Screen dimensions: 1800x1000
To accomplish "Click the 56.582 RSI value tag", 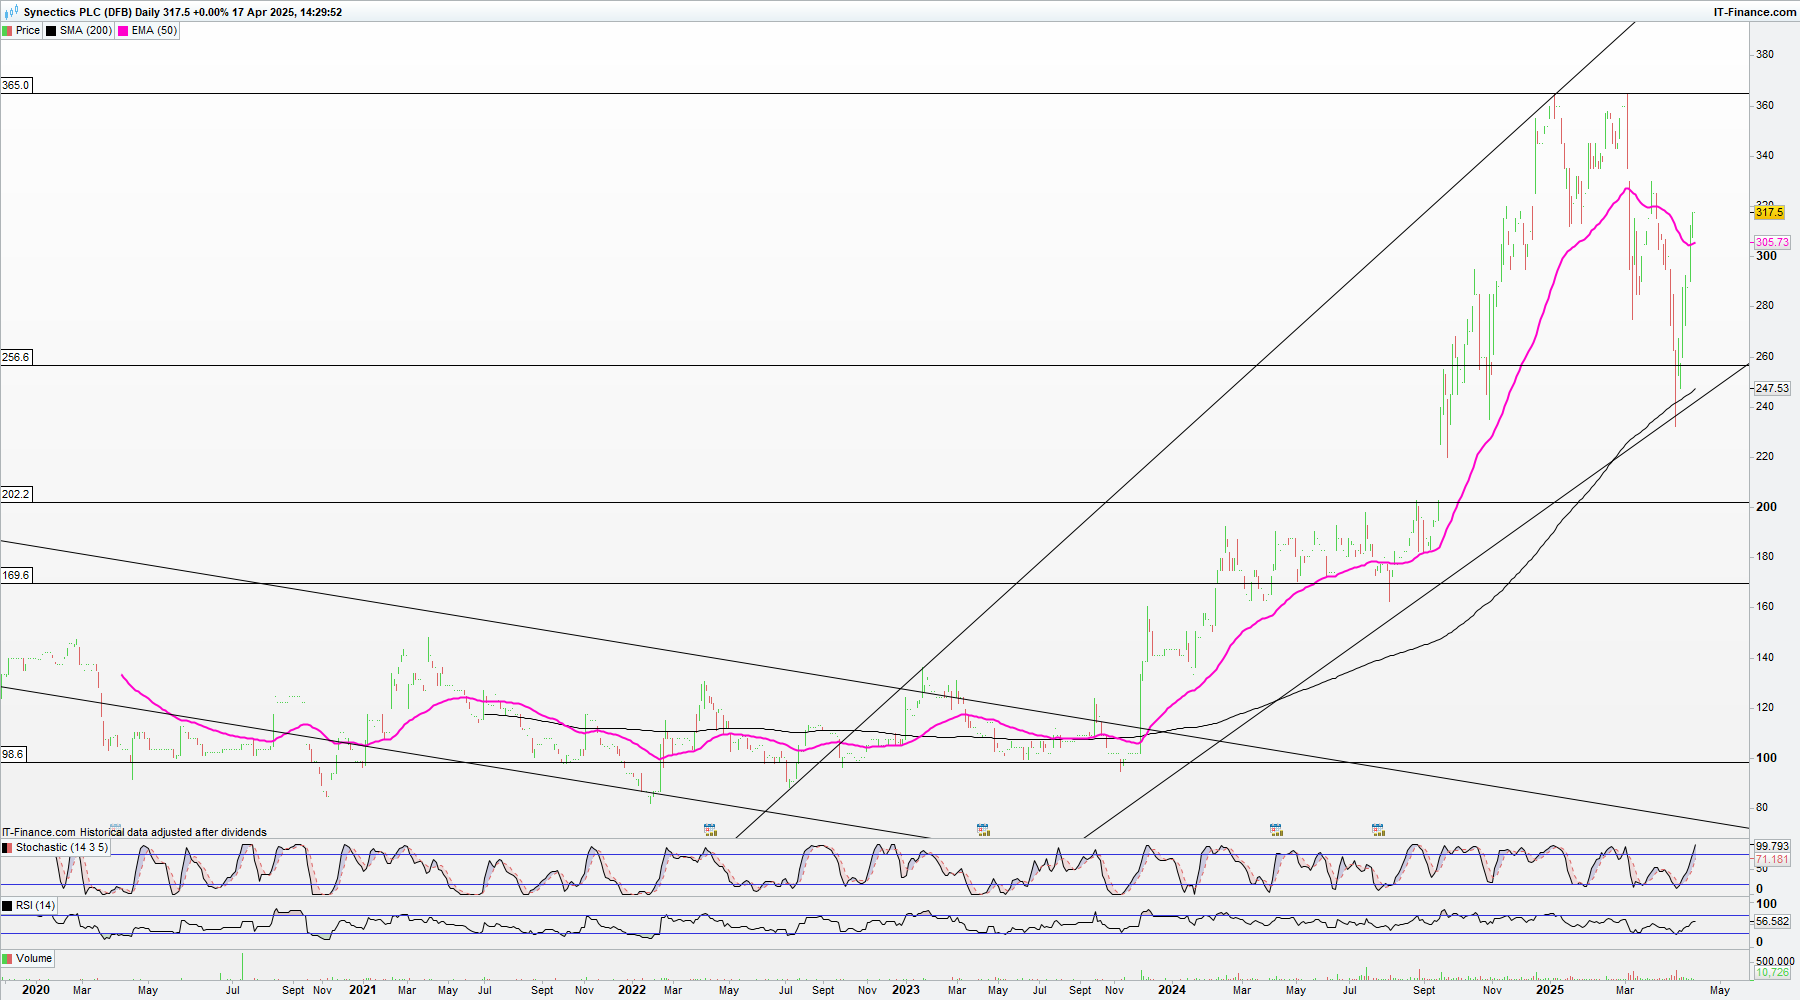I will click(x=1772, y=922).
